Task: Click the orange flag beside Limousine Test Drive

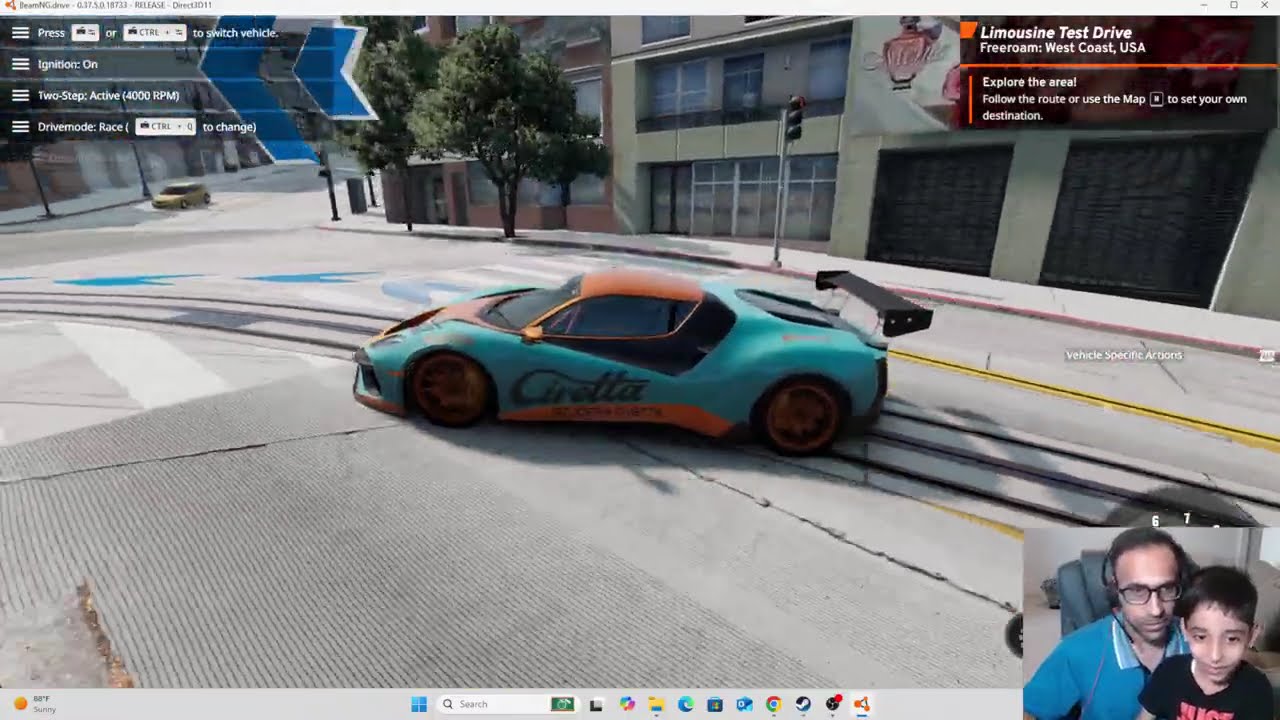Action: (968, 32)
